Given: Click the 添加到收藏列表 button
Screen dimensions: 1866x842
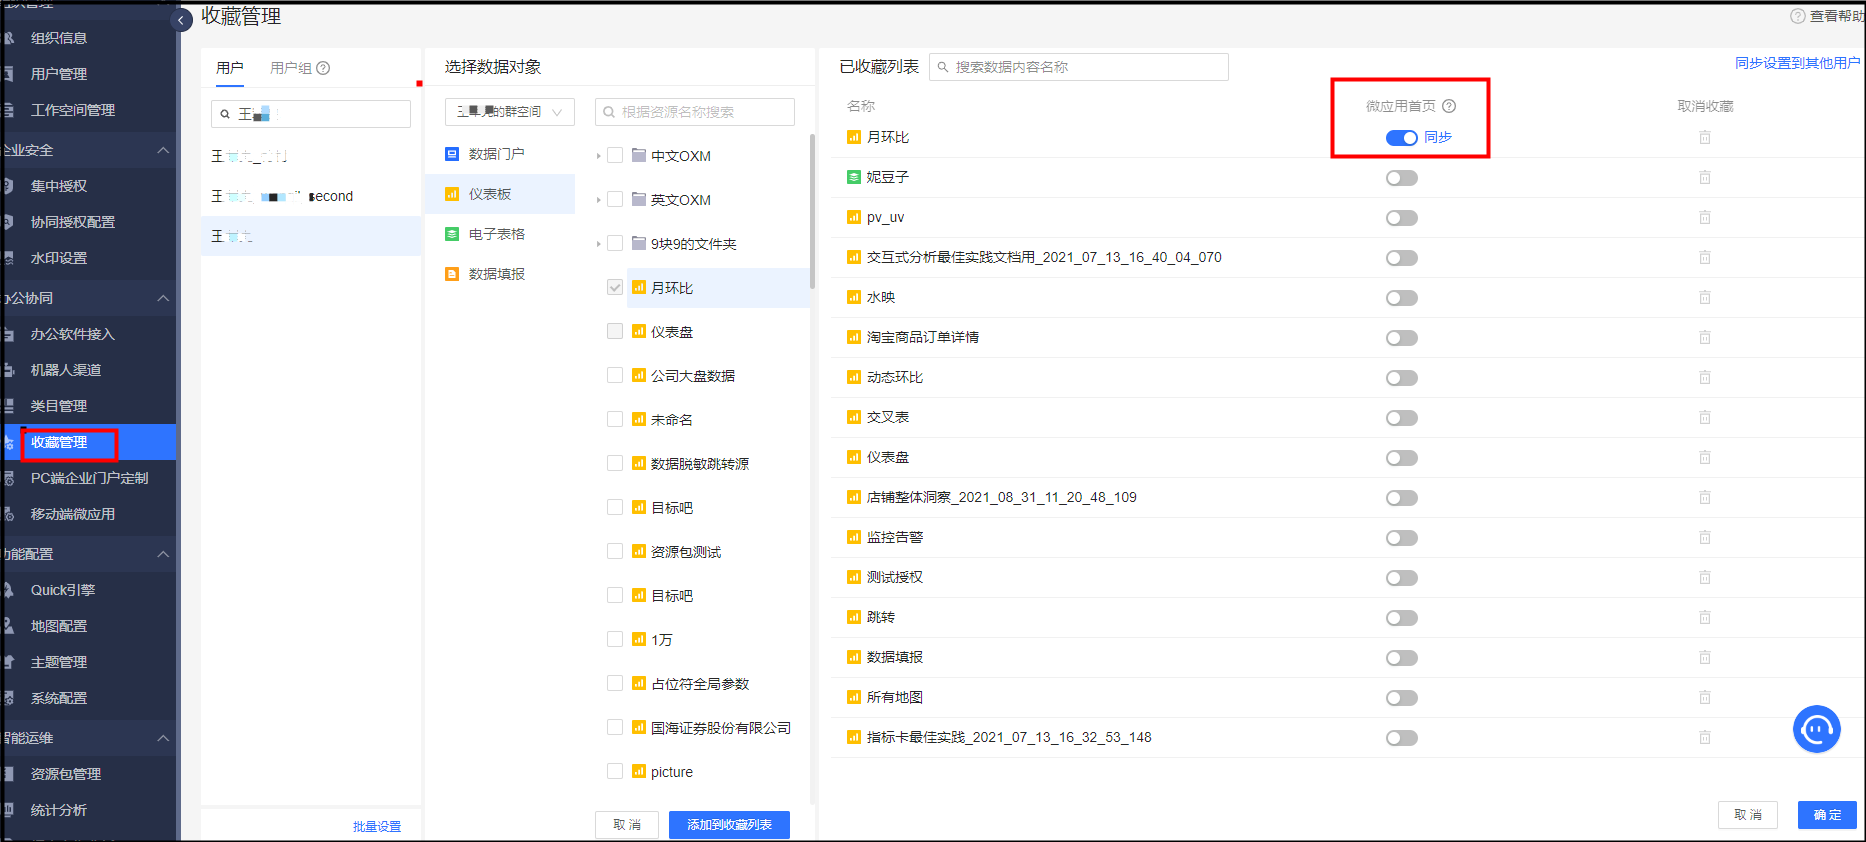Looking at the screenshot, I should point(729,825).
